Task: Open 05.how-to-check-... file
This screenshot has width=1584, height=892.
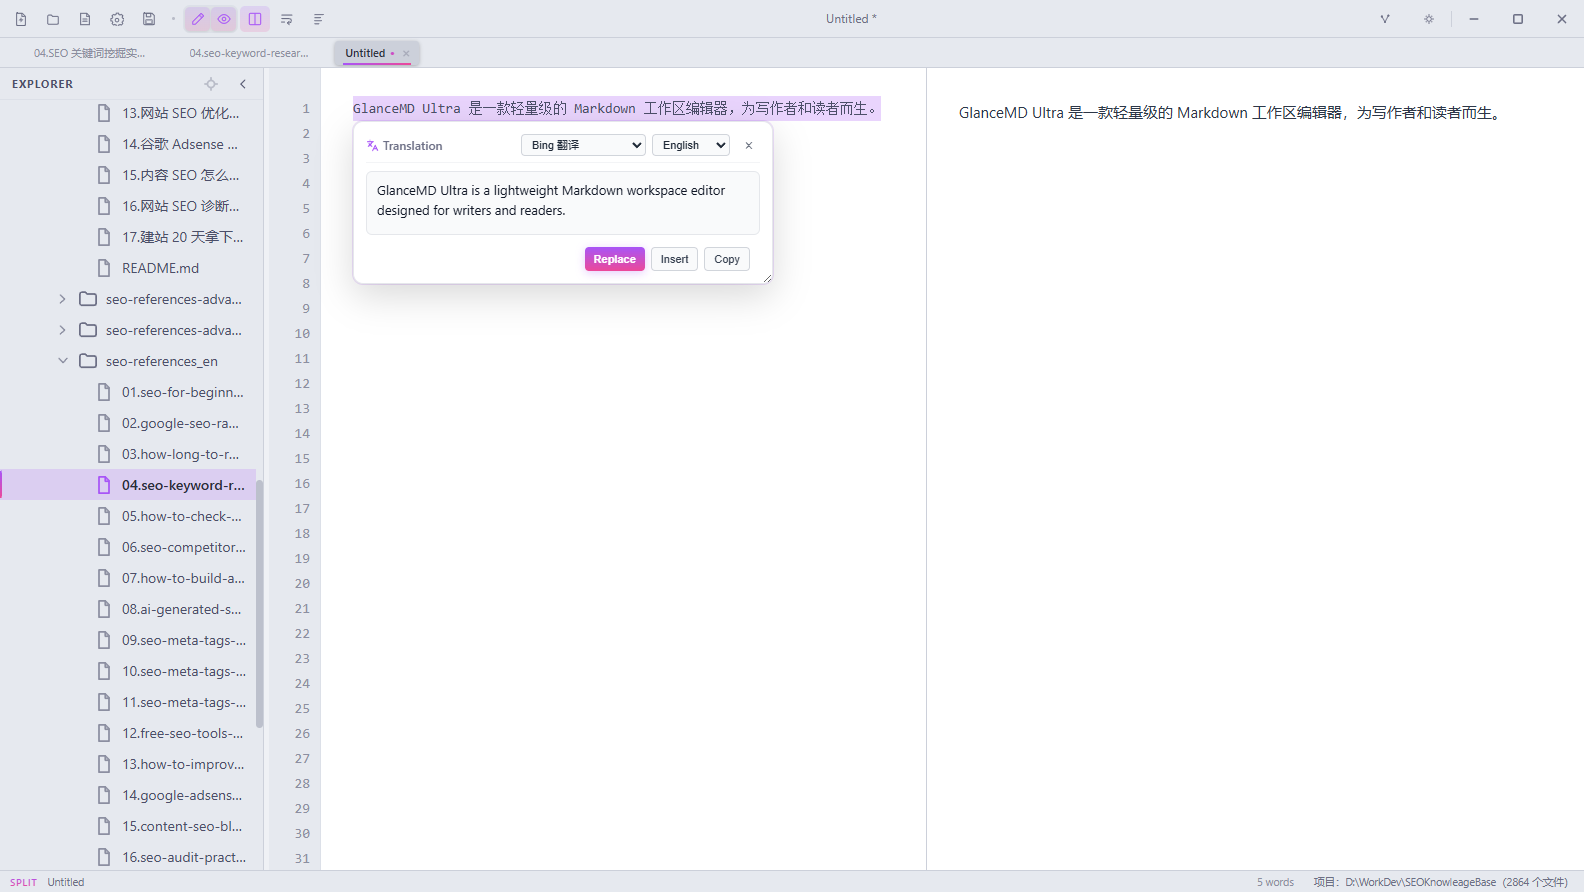Action: coord(128,516)
